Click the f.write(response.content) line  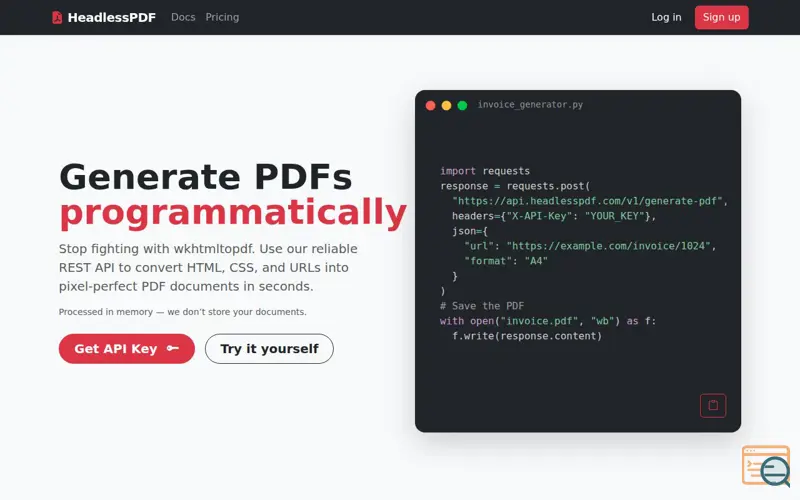point(527,336)
